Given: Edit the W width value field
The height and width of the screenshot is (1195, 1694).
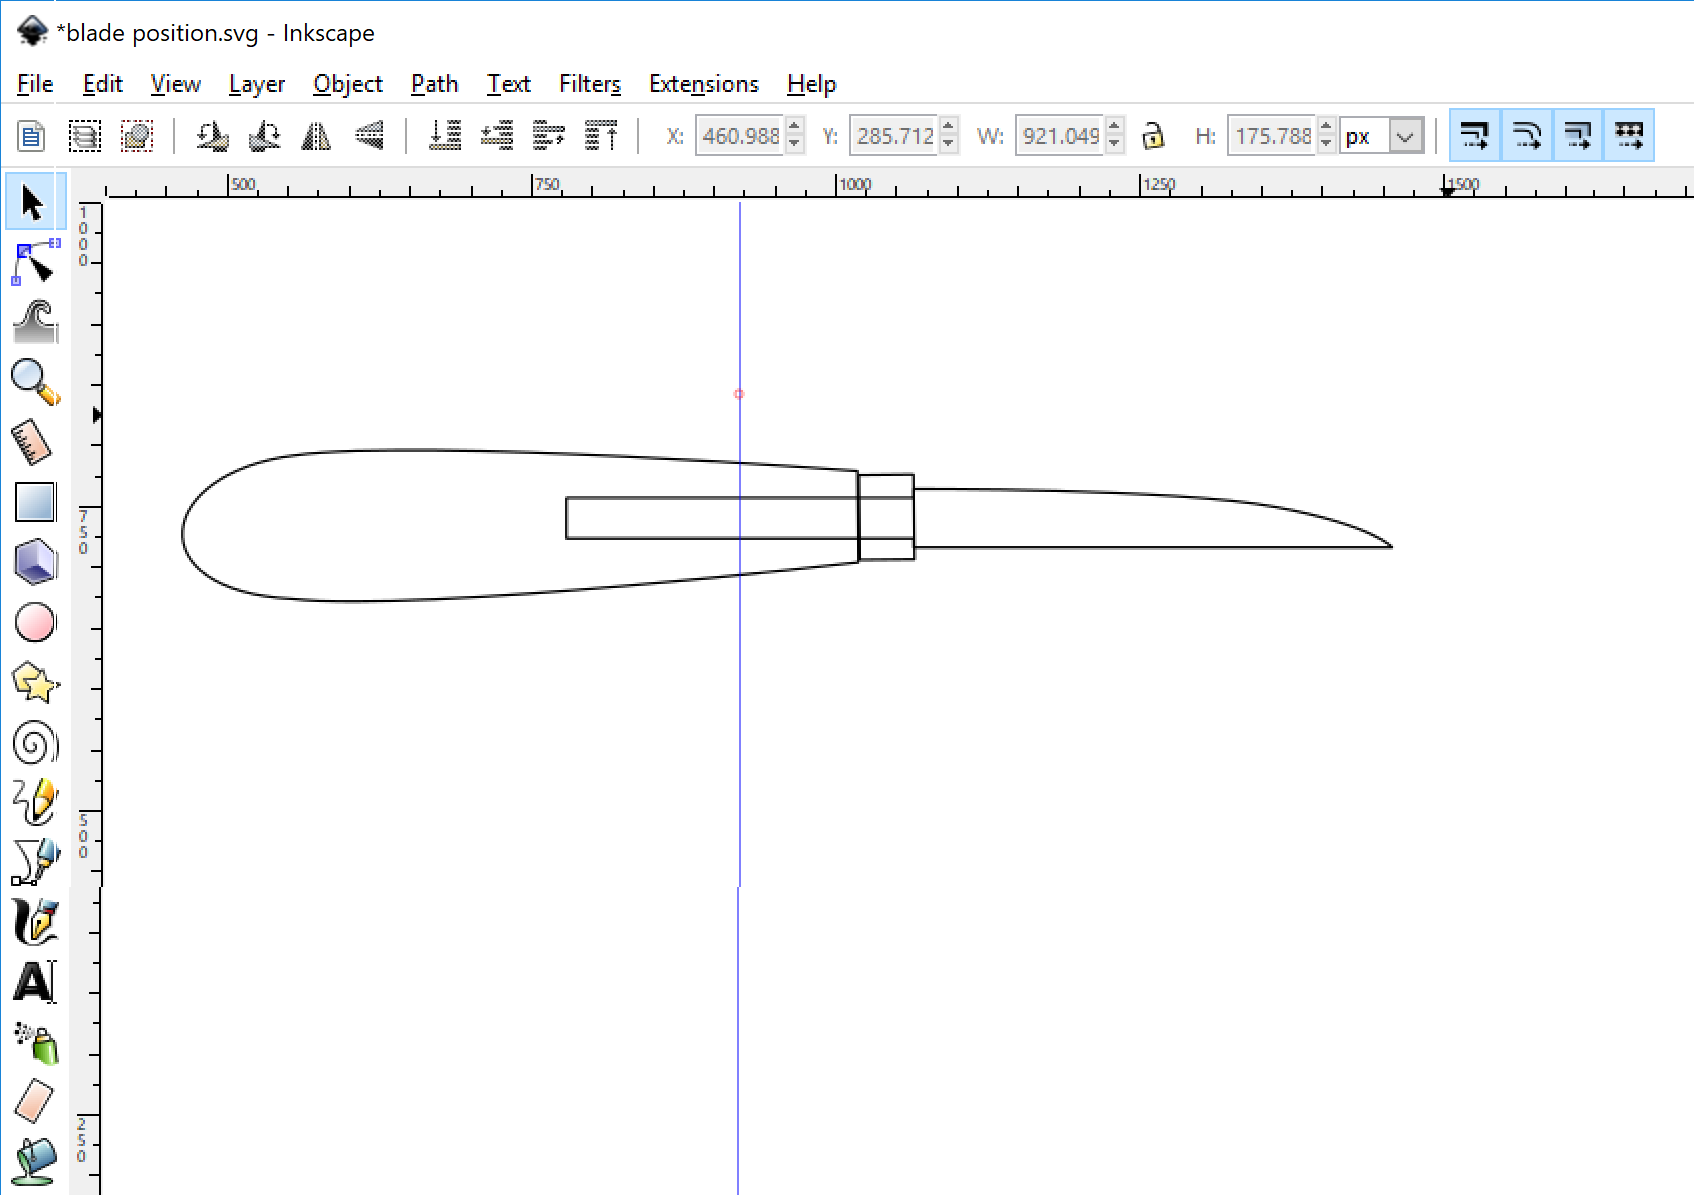Looking at the screenshot, I should 1060,135.
